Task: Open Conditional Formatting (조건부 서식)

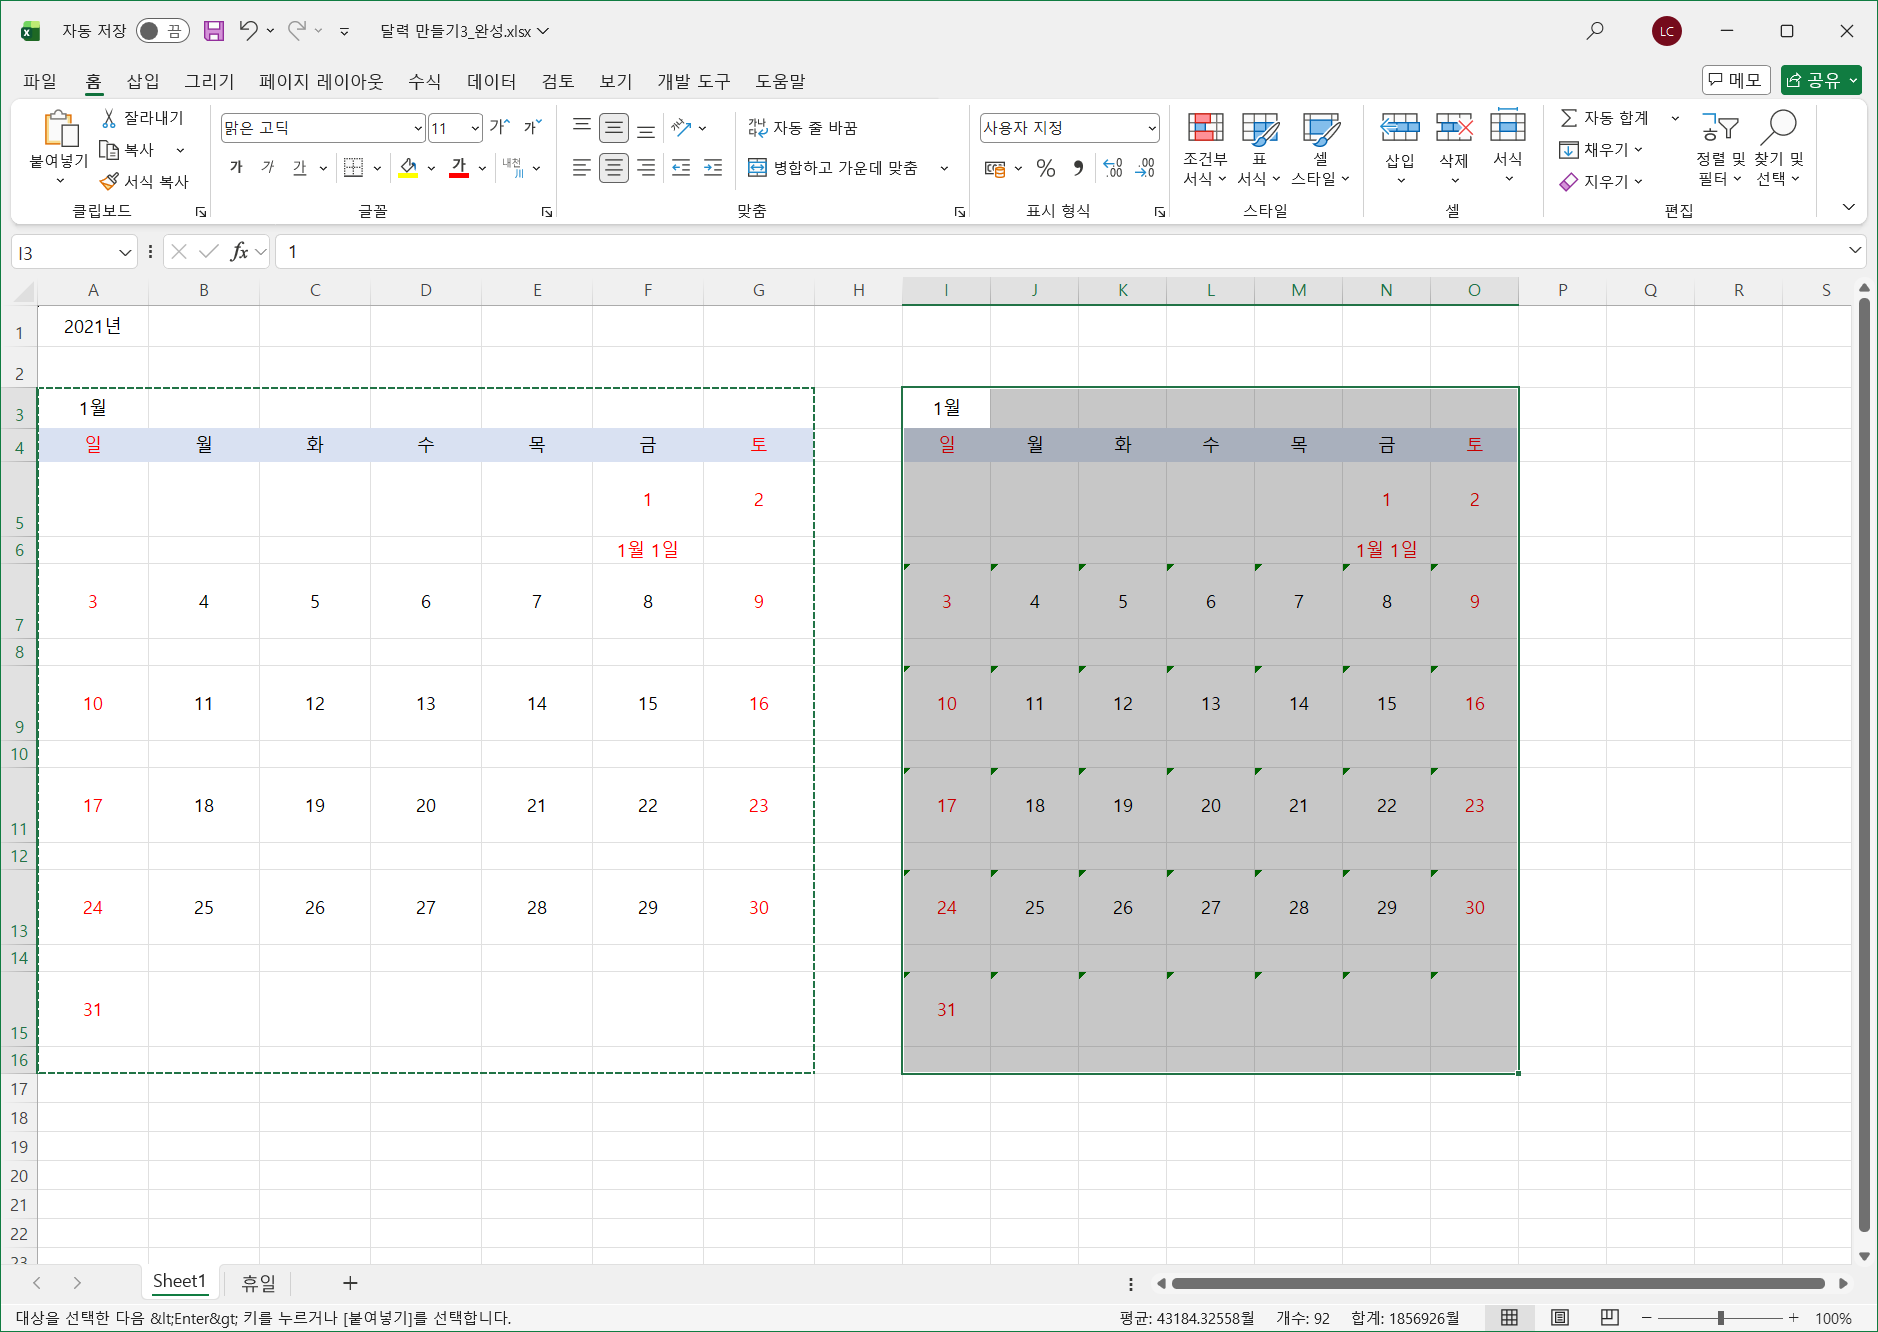Action: [x=1205, y=149]
